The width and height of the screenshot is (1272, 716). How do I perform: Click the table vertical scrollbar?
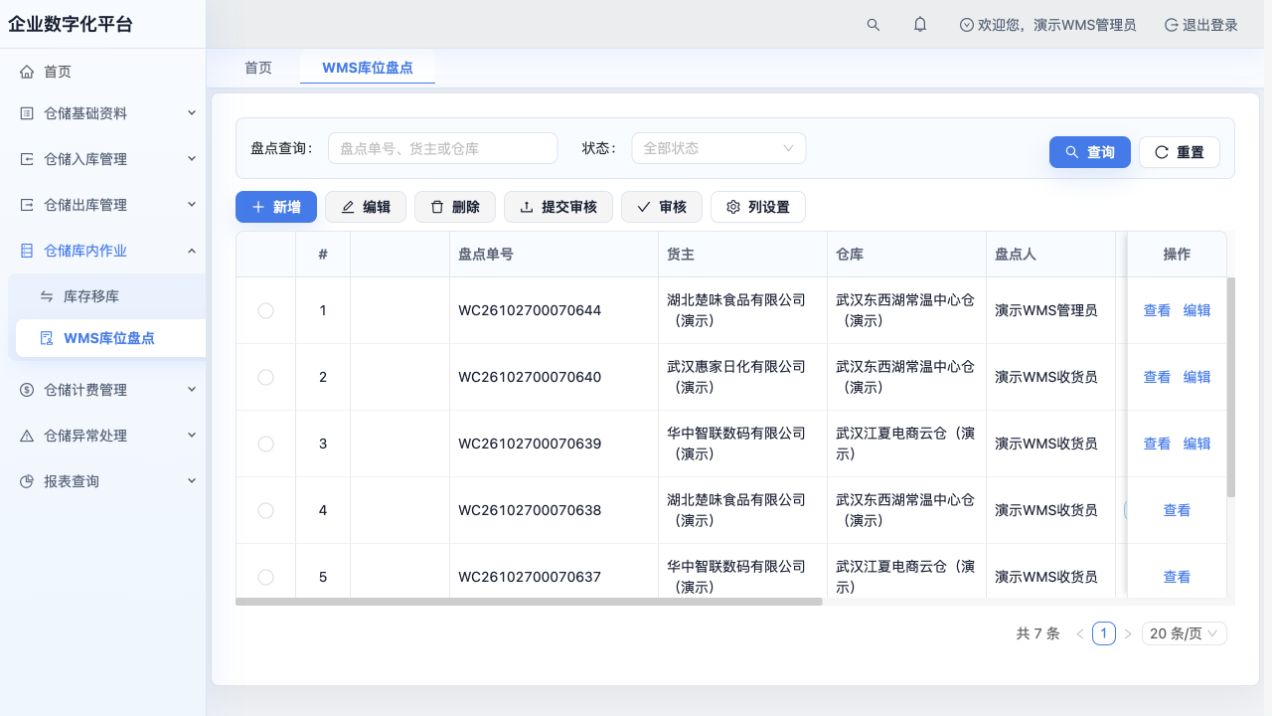[1231, 388]
